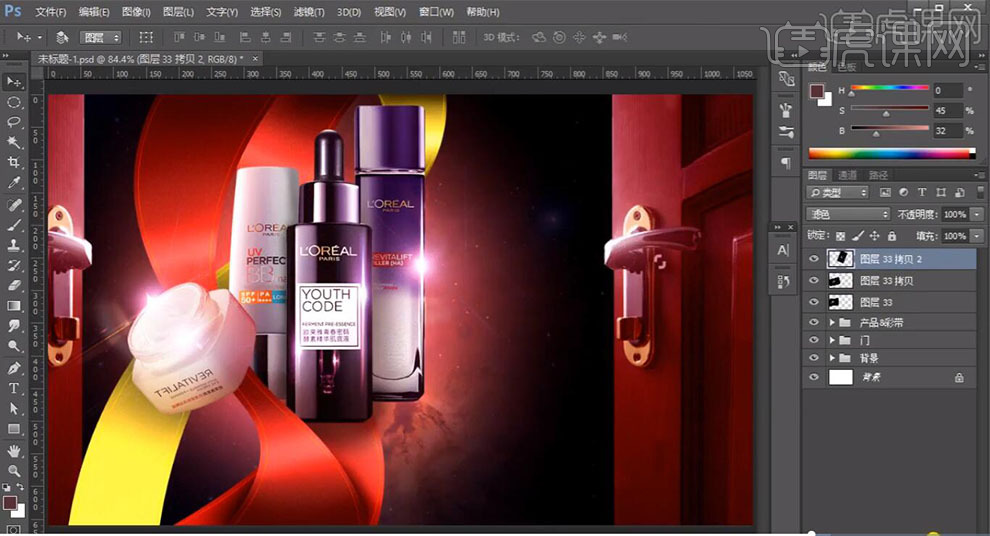The width and height of the screenshot is (990, 536).
Task: Select the Pen tool
Action: [13, 368]
